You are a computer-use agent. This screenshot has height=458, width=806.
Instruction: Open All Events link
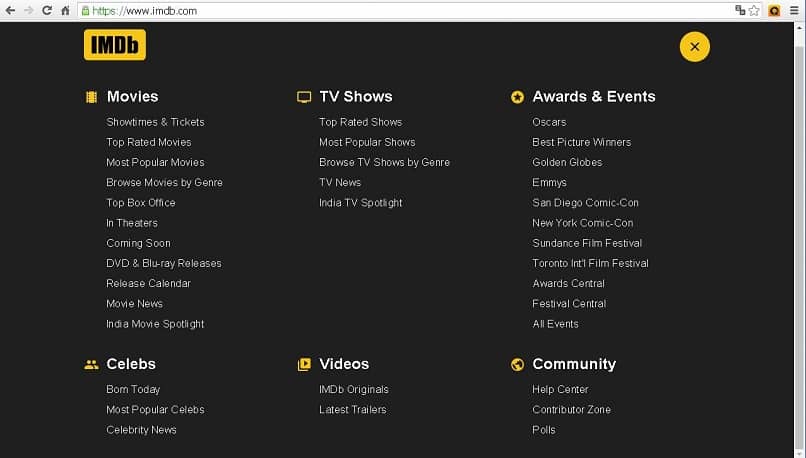(x=556, y=324)
